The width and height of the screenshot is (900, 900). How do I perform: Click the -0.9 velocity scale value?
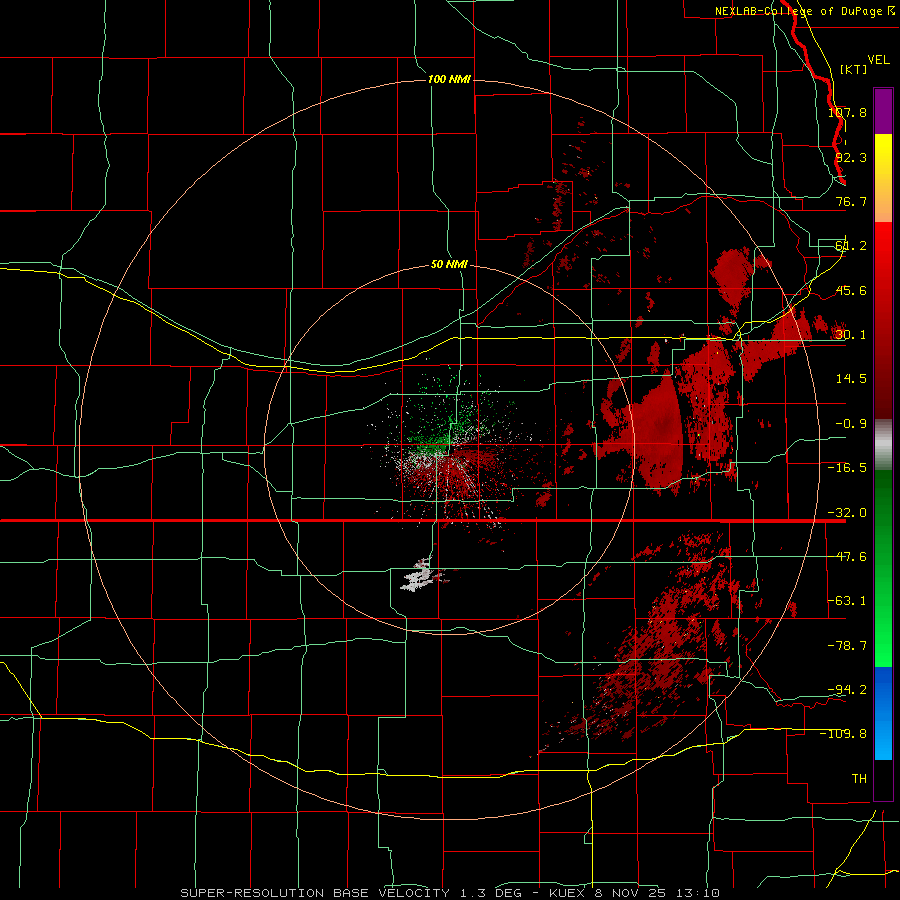(x=851, y=424)
